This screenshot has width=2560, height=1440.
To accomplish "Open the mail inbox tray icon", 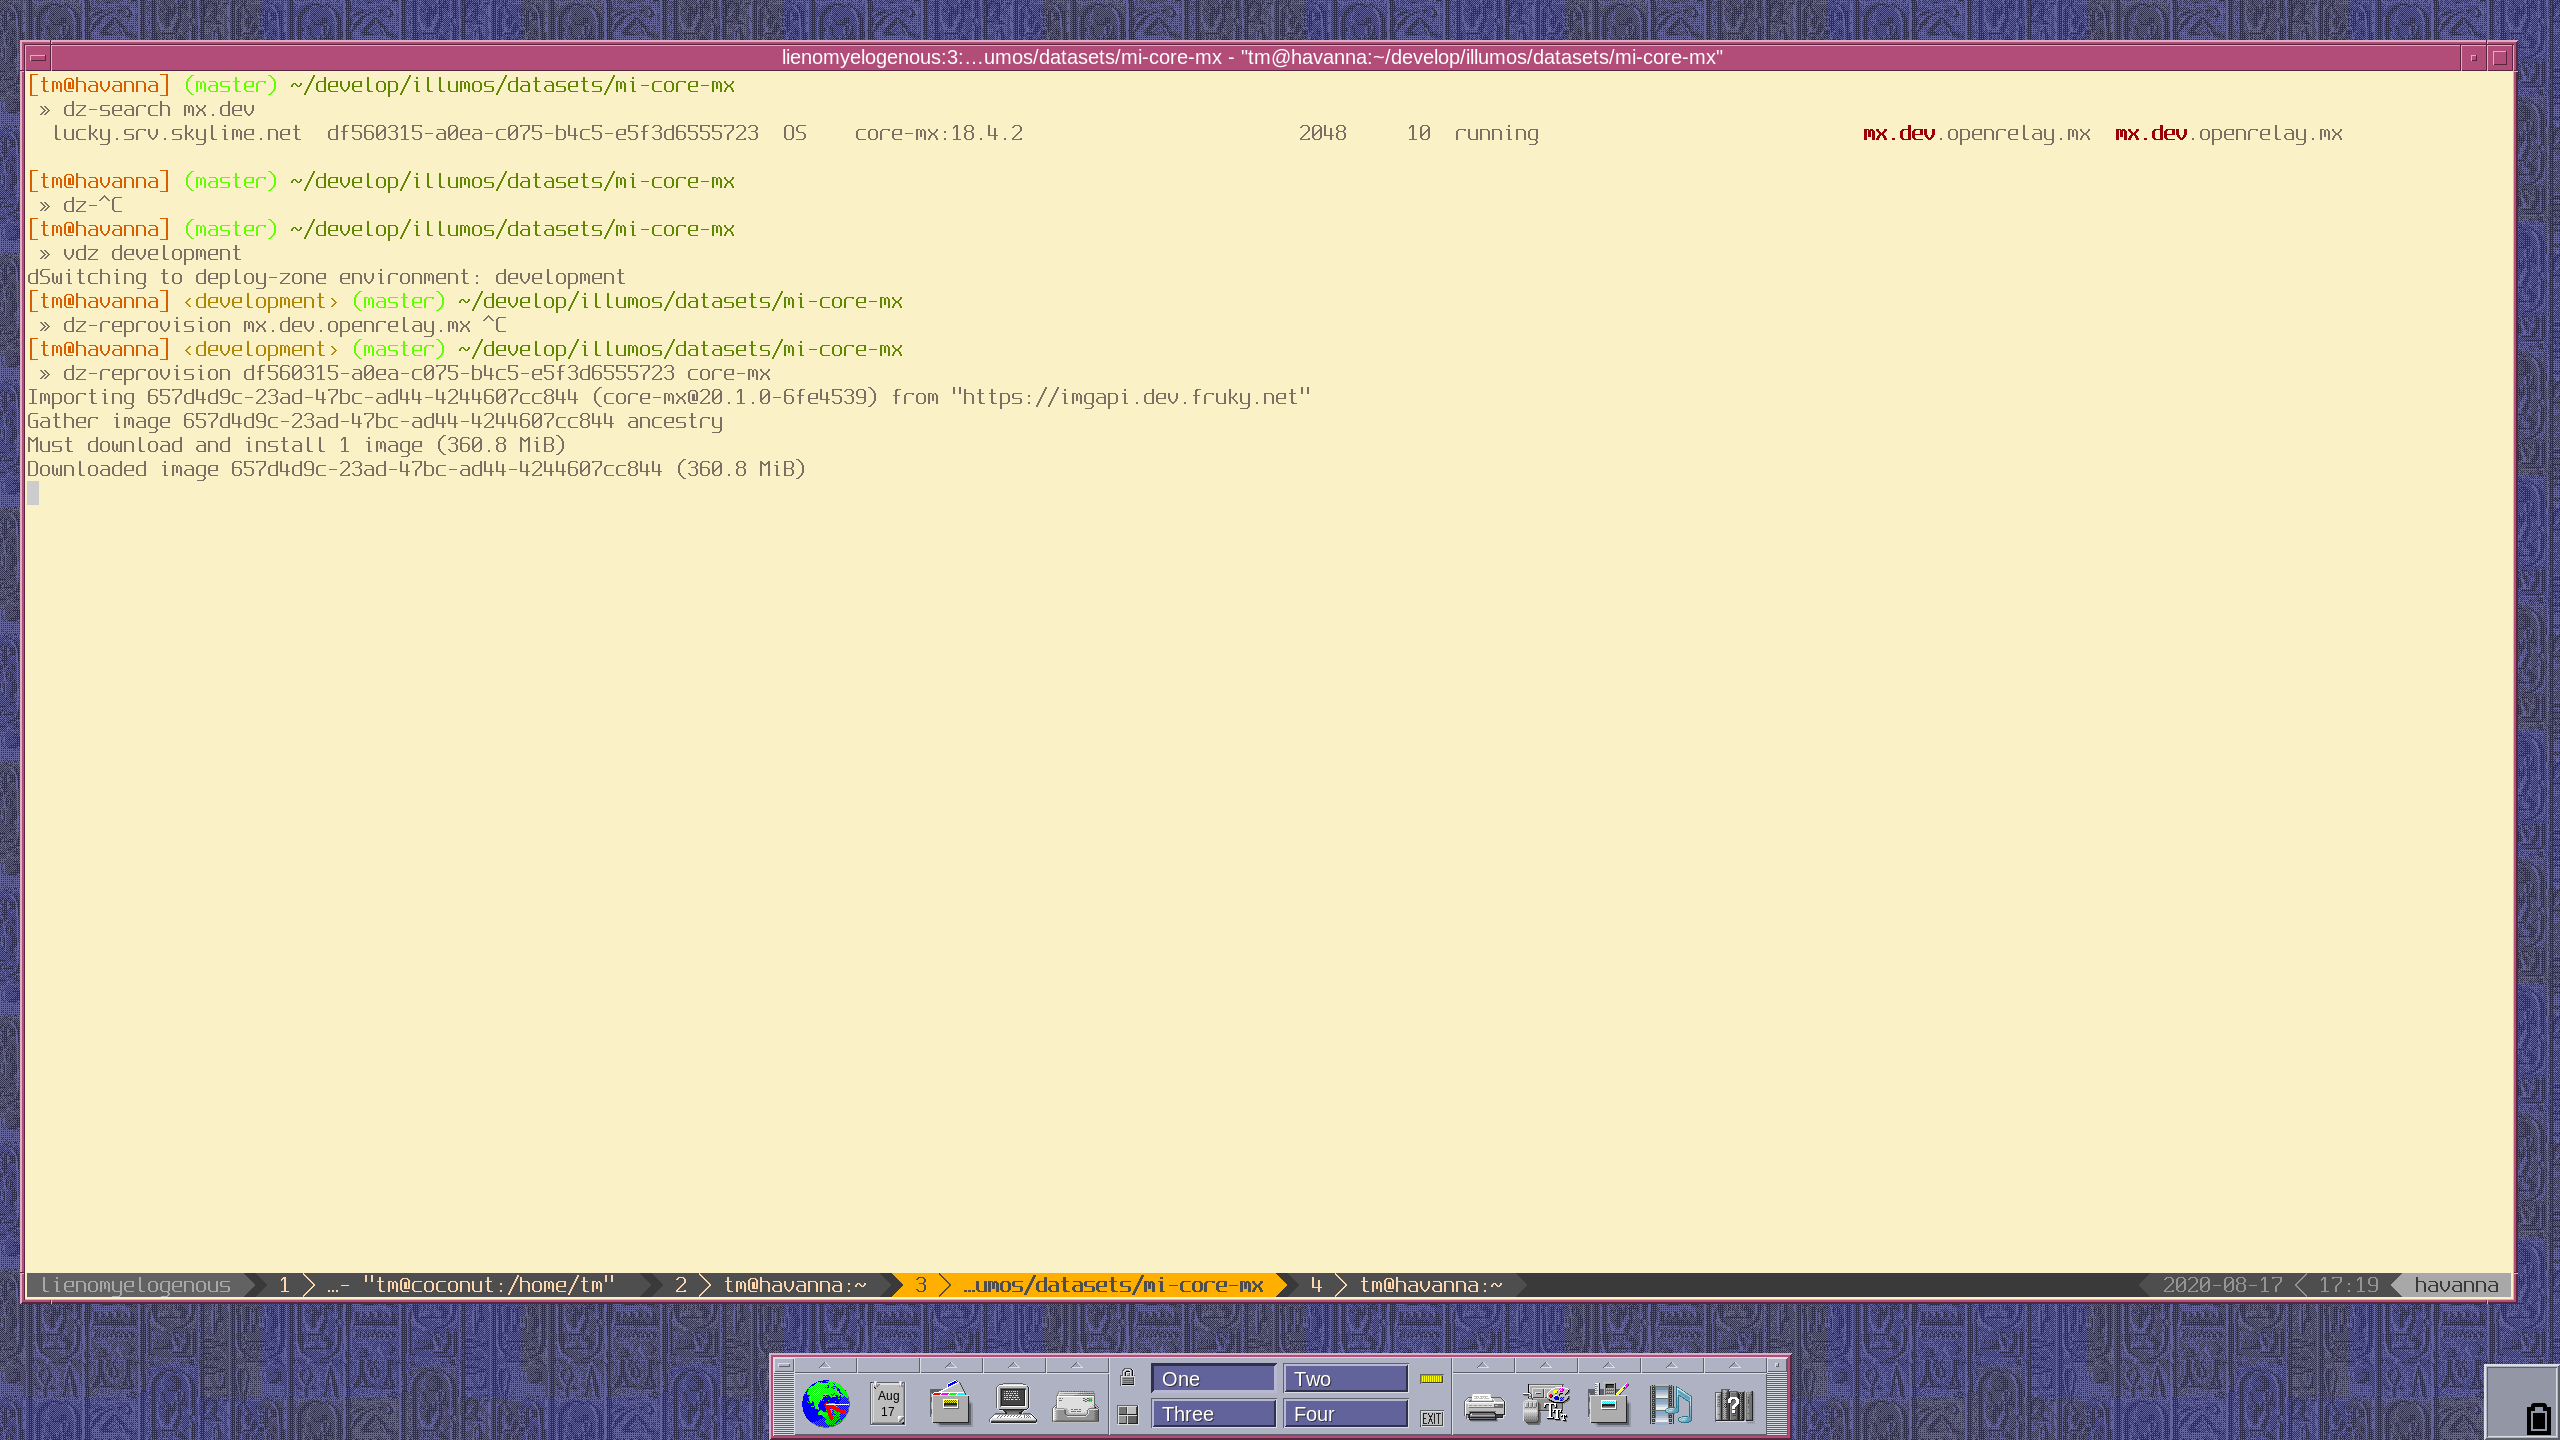I will tap(1075, 1406).
